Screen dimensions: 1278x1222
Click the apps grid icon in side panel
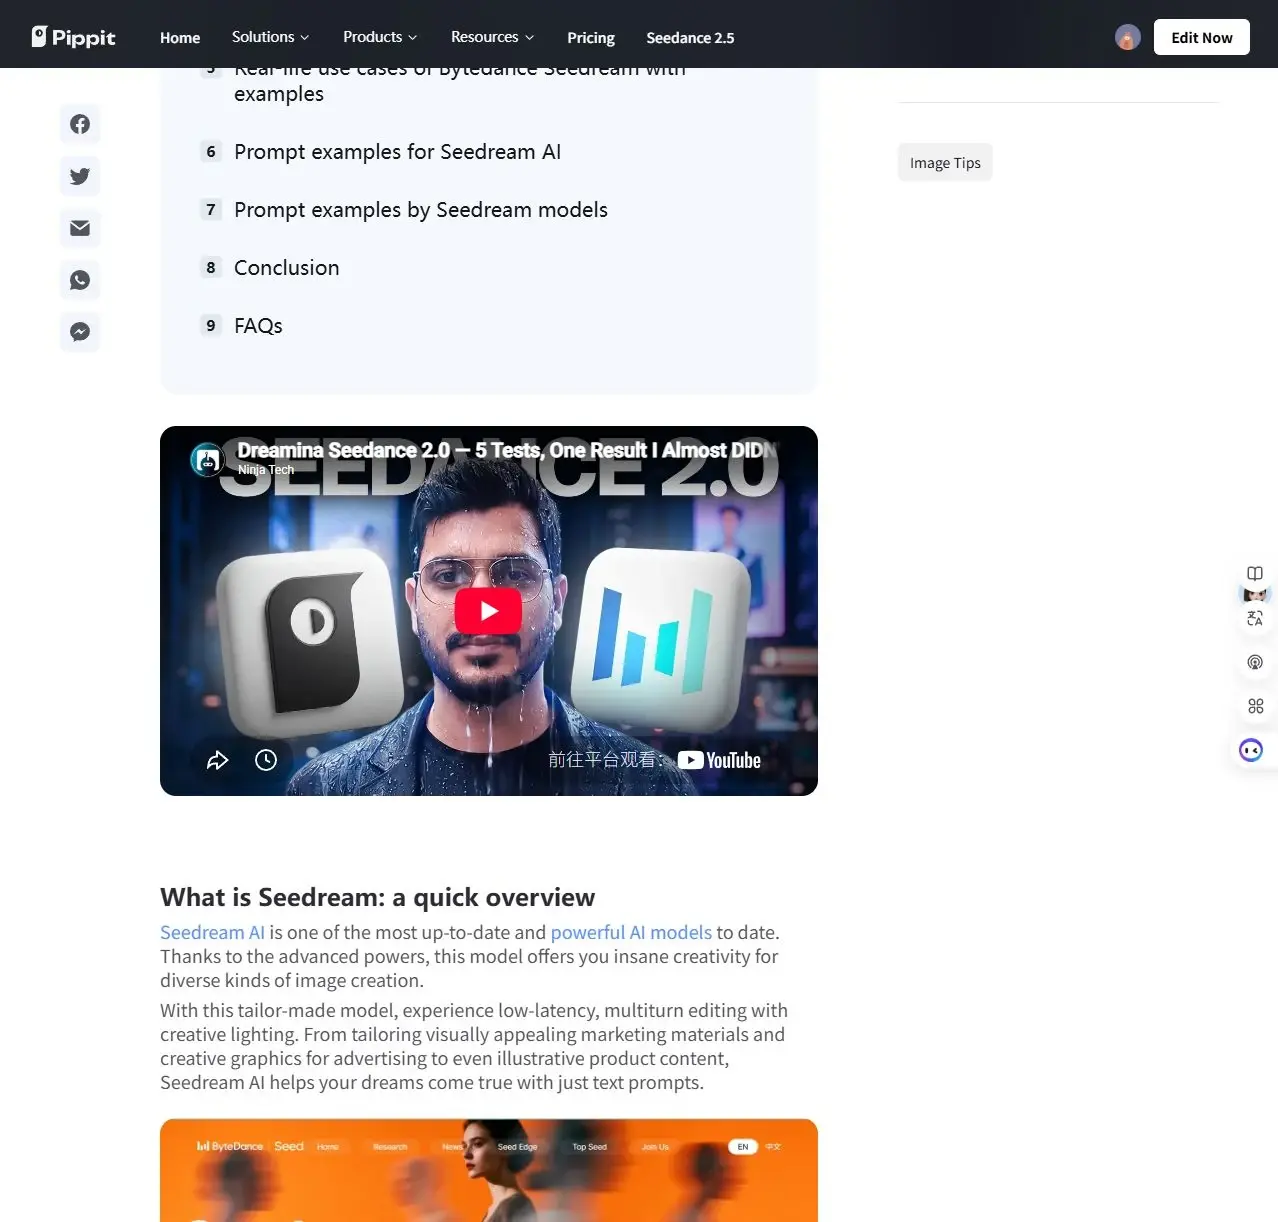(x=1255, y=706)
